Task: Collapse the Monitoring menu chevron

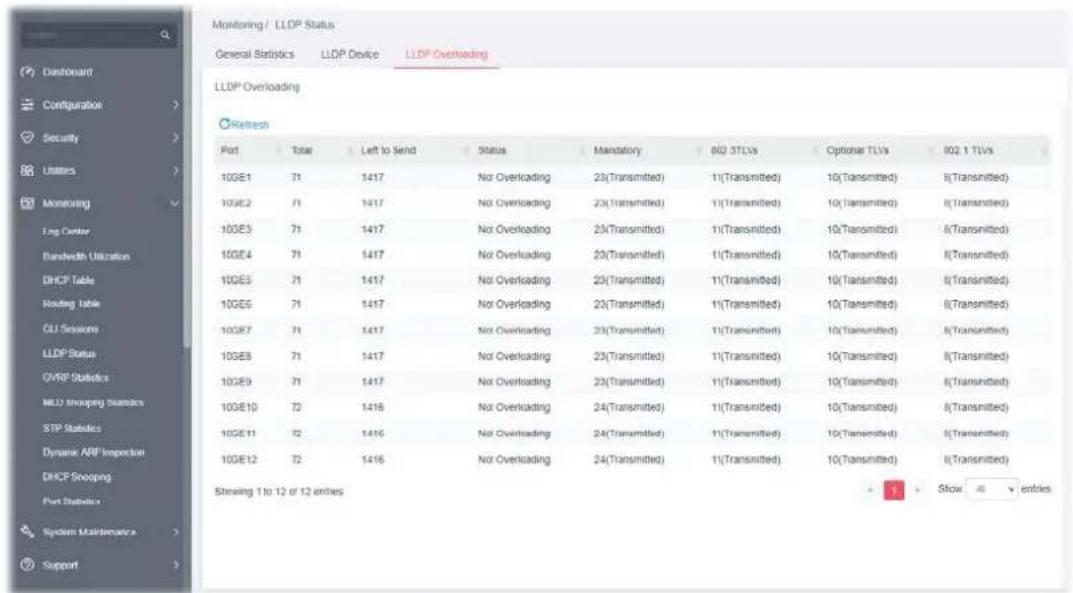Action: coord(175,203)
